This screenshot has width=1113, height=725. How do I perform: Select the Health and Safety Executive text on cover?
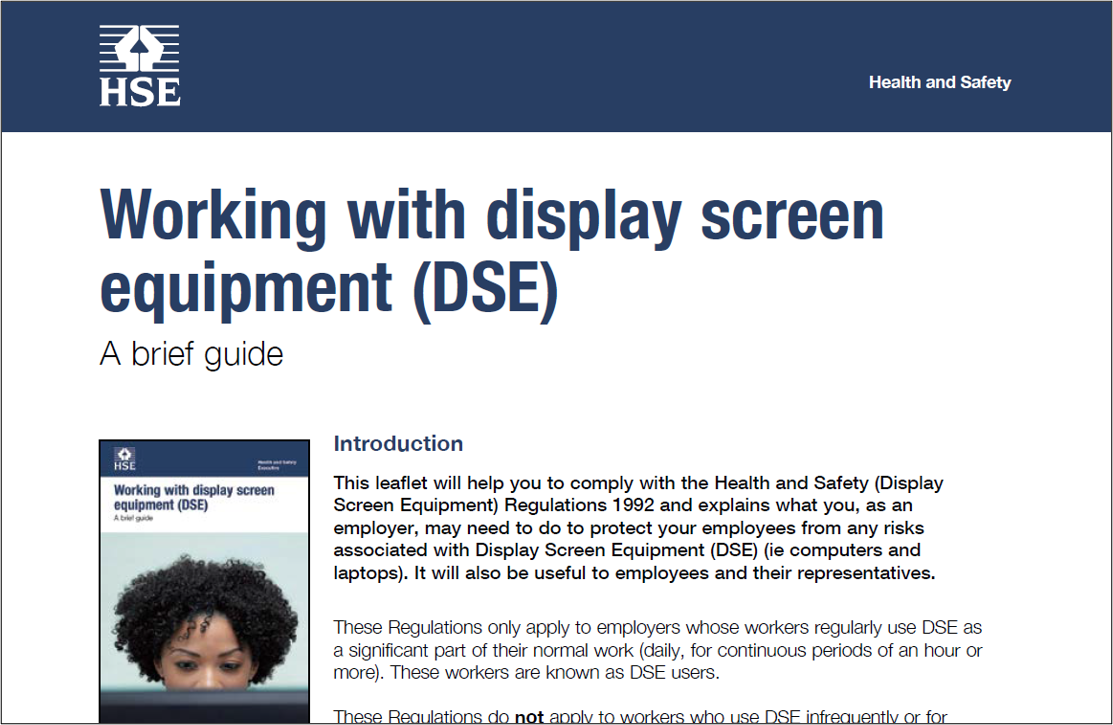click(x=277, y=463)
